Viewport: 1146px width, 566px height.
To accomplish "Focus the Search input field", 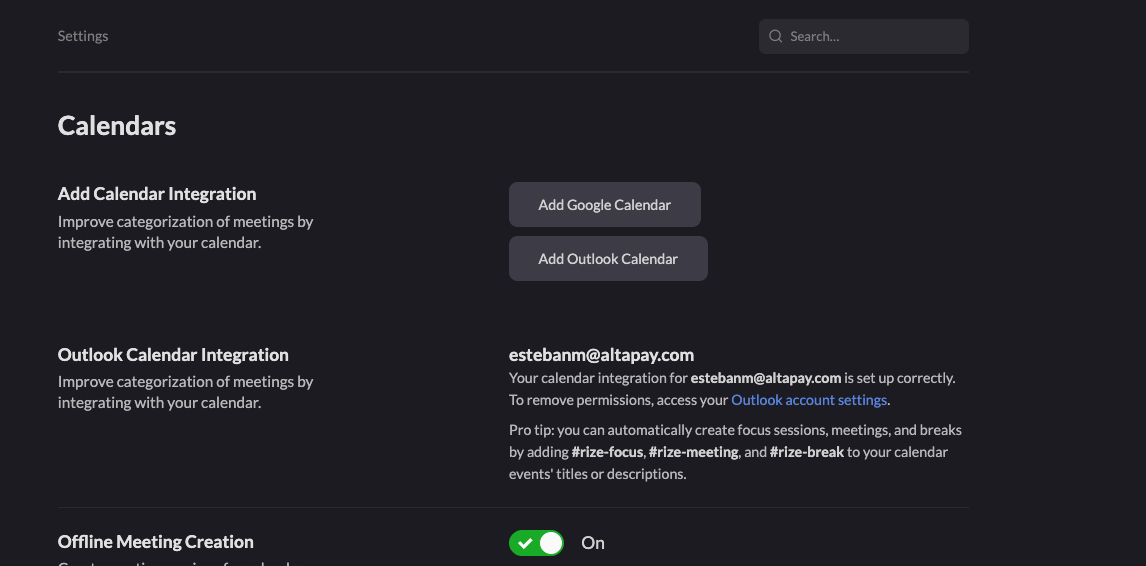I will click(x=864, y=36).
